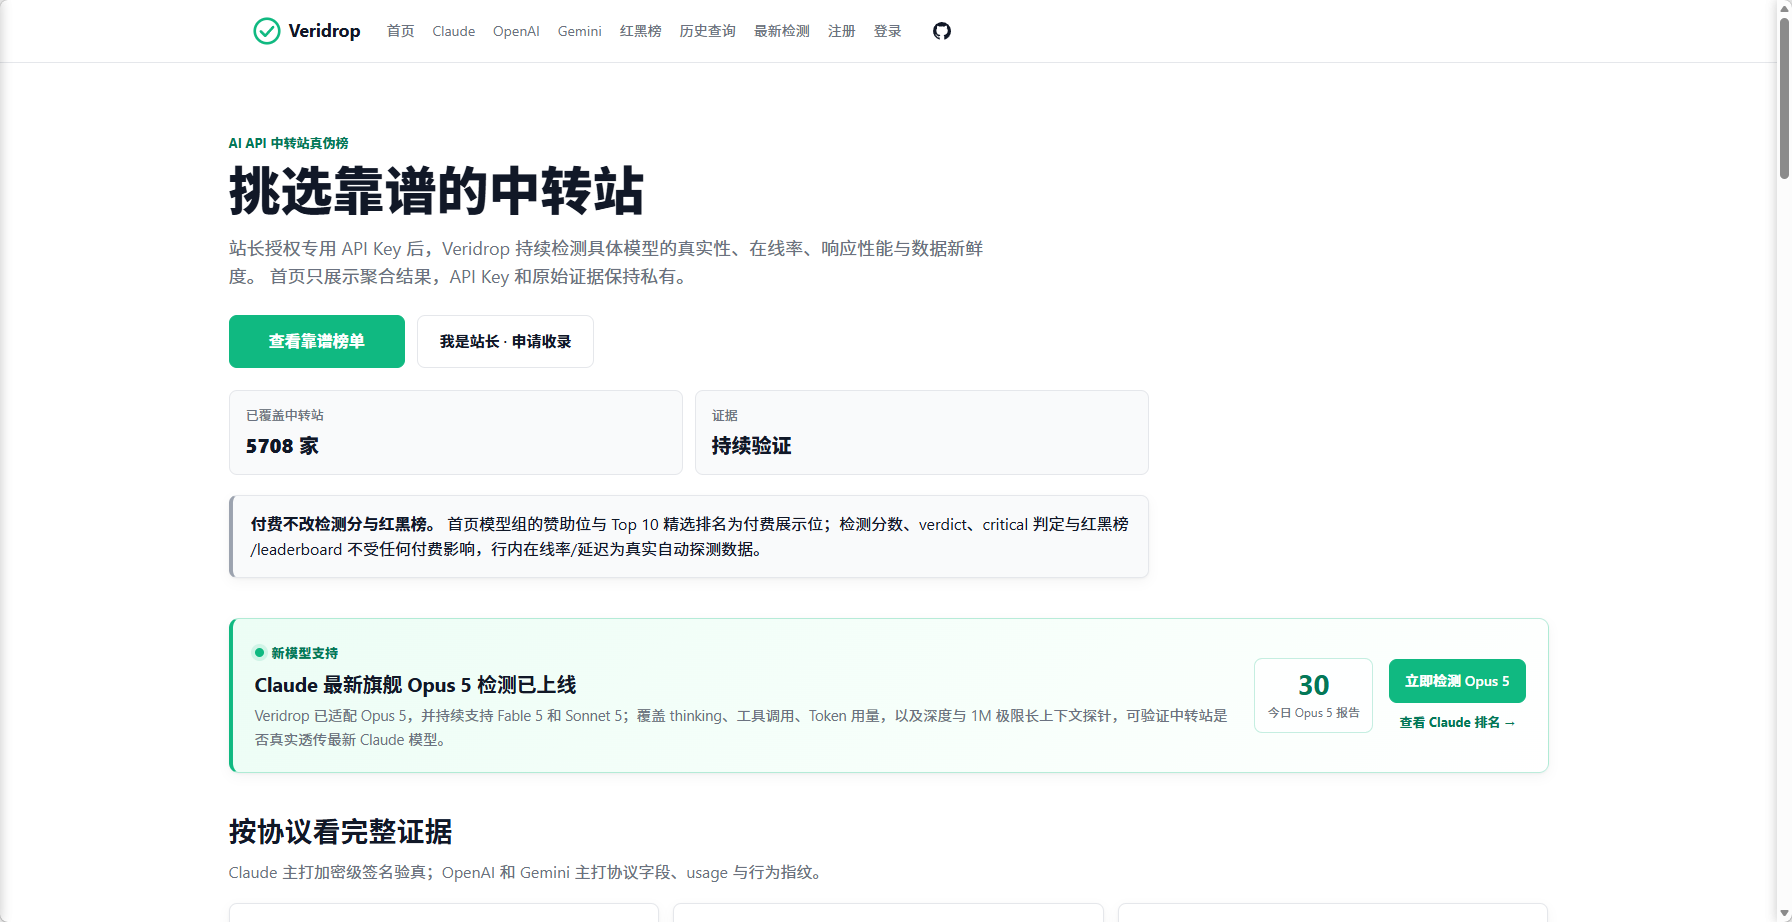The width and height of the screenshot is (1792, 922).
Task: Open the Claude nav item
Action: (454, 31)
